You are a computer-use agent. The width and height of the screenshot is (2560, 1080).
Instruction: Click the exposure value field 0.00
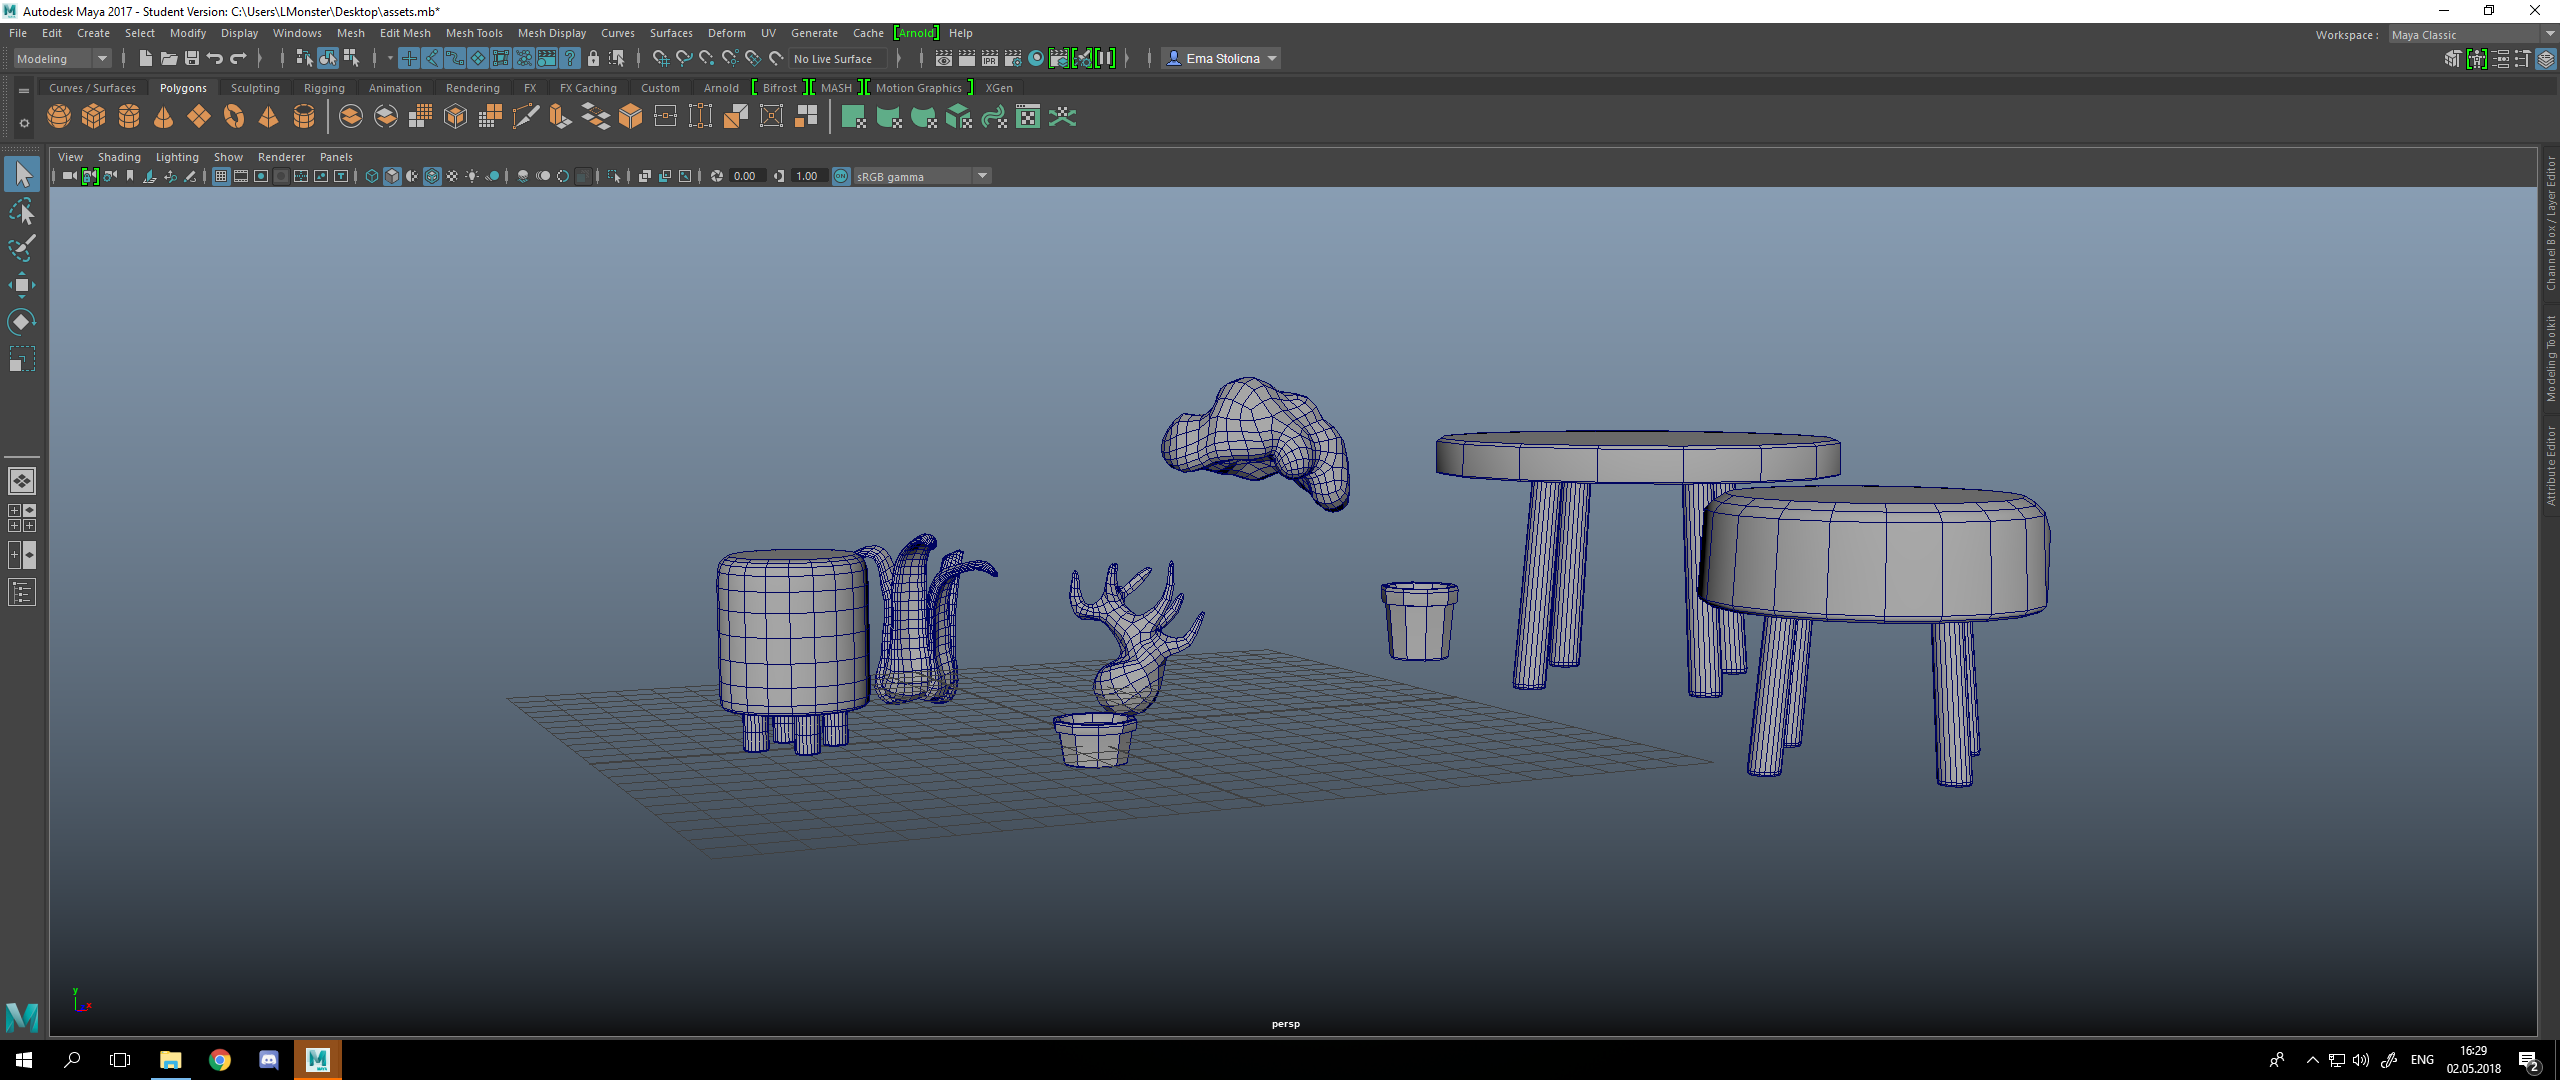pos(745,177)
